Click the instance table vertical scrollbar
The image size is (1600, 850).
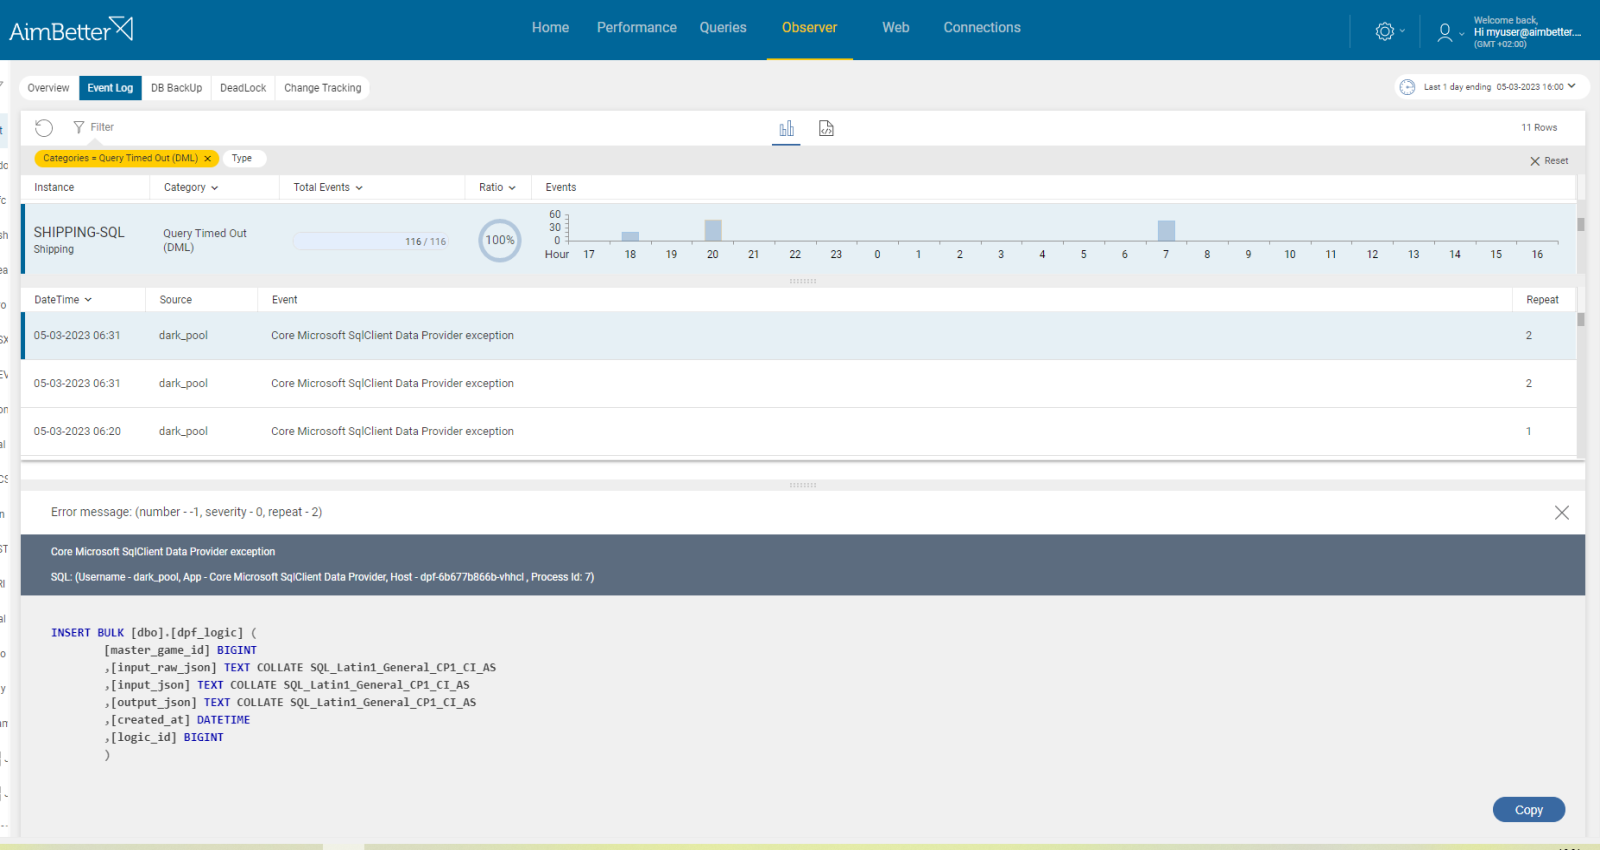(x=1581, y=224)
